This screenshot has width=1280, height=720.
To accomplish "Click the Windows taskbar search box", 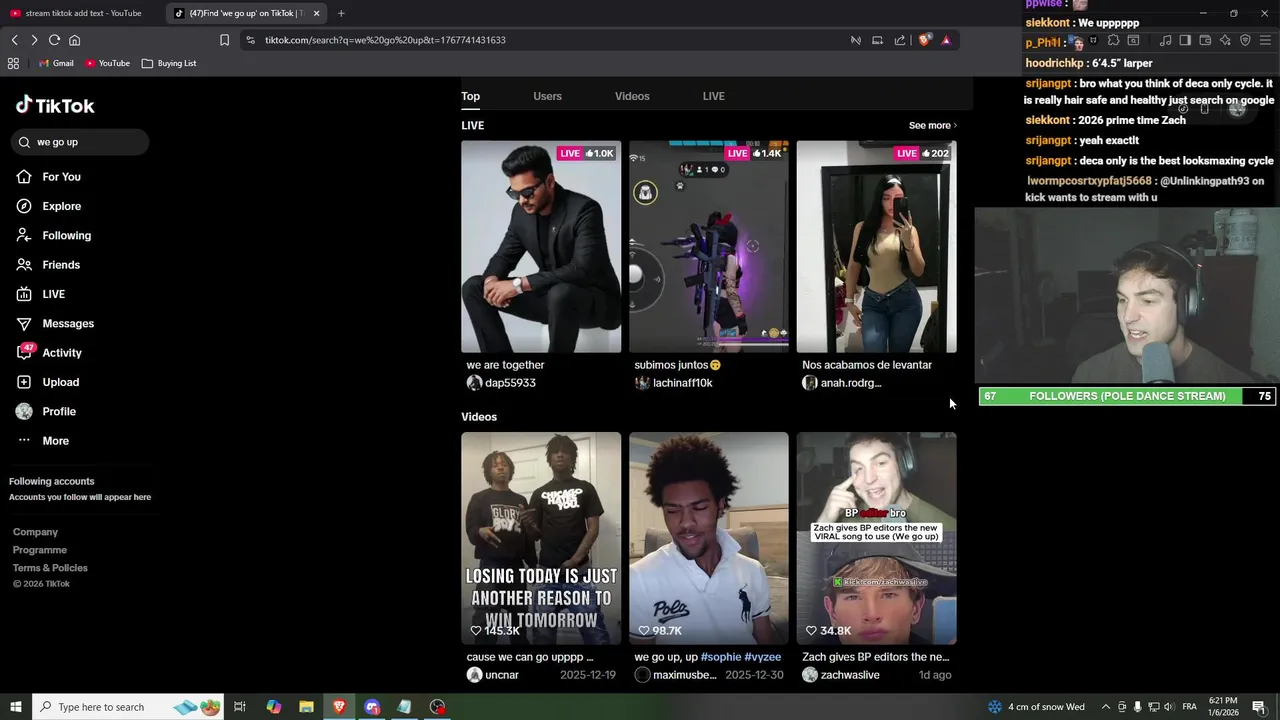I will (128, 707).
